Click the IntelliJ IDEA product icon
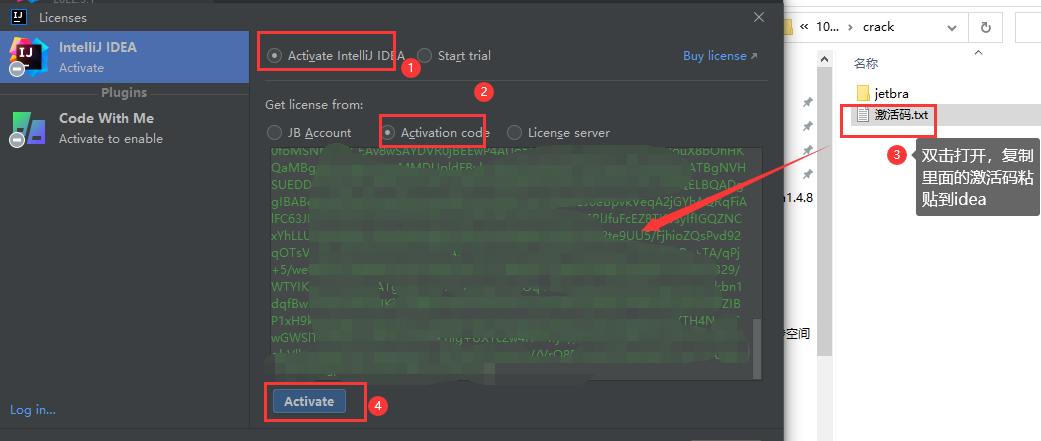 pyautogui.click(x=27, y=56)
